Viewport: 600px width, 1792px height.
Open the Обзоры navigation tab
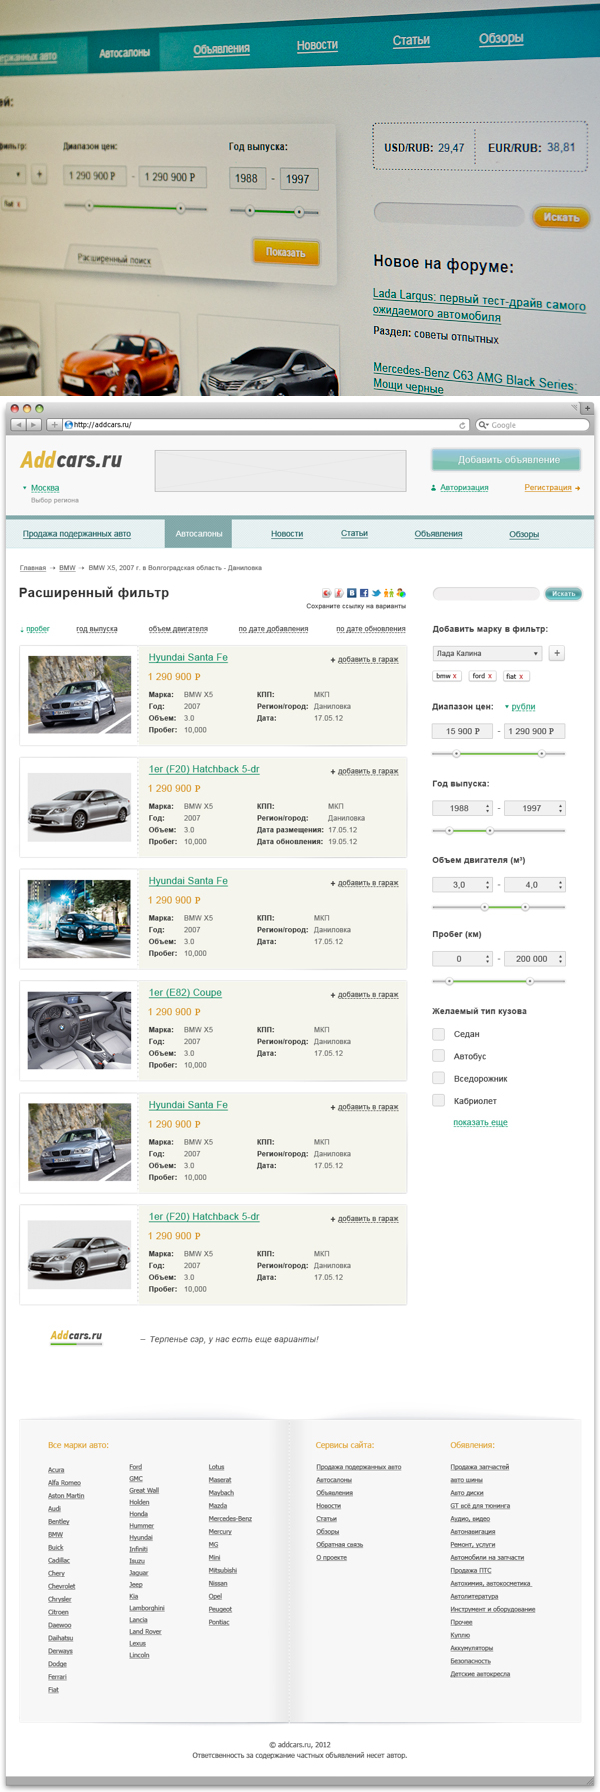coord(524,534)
